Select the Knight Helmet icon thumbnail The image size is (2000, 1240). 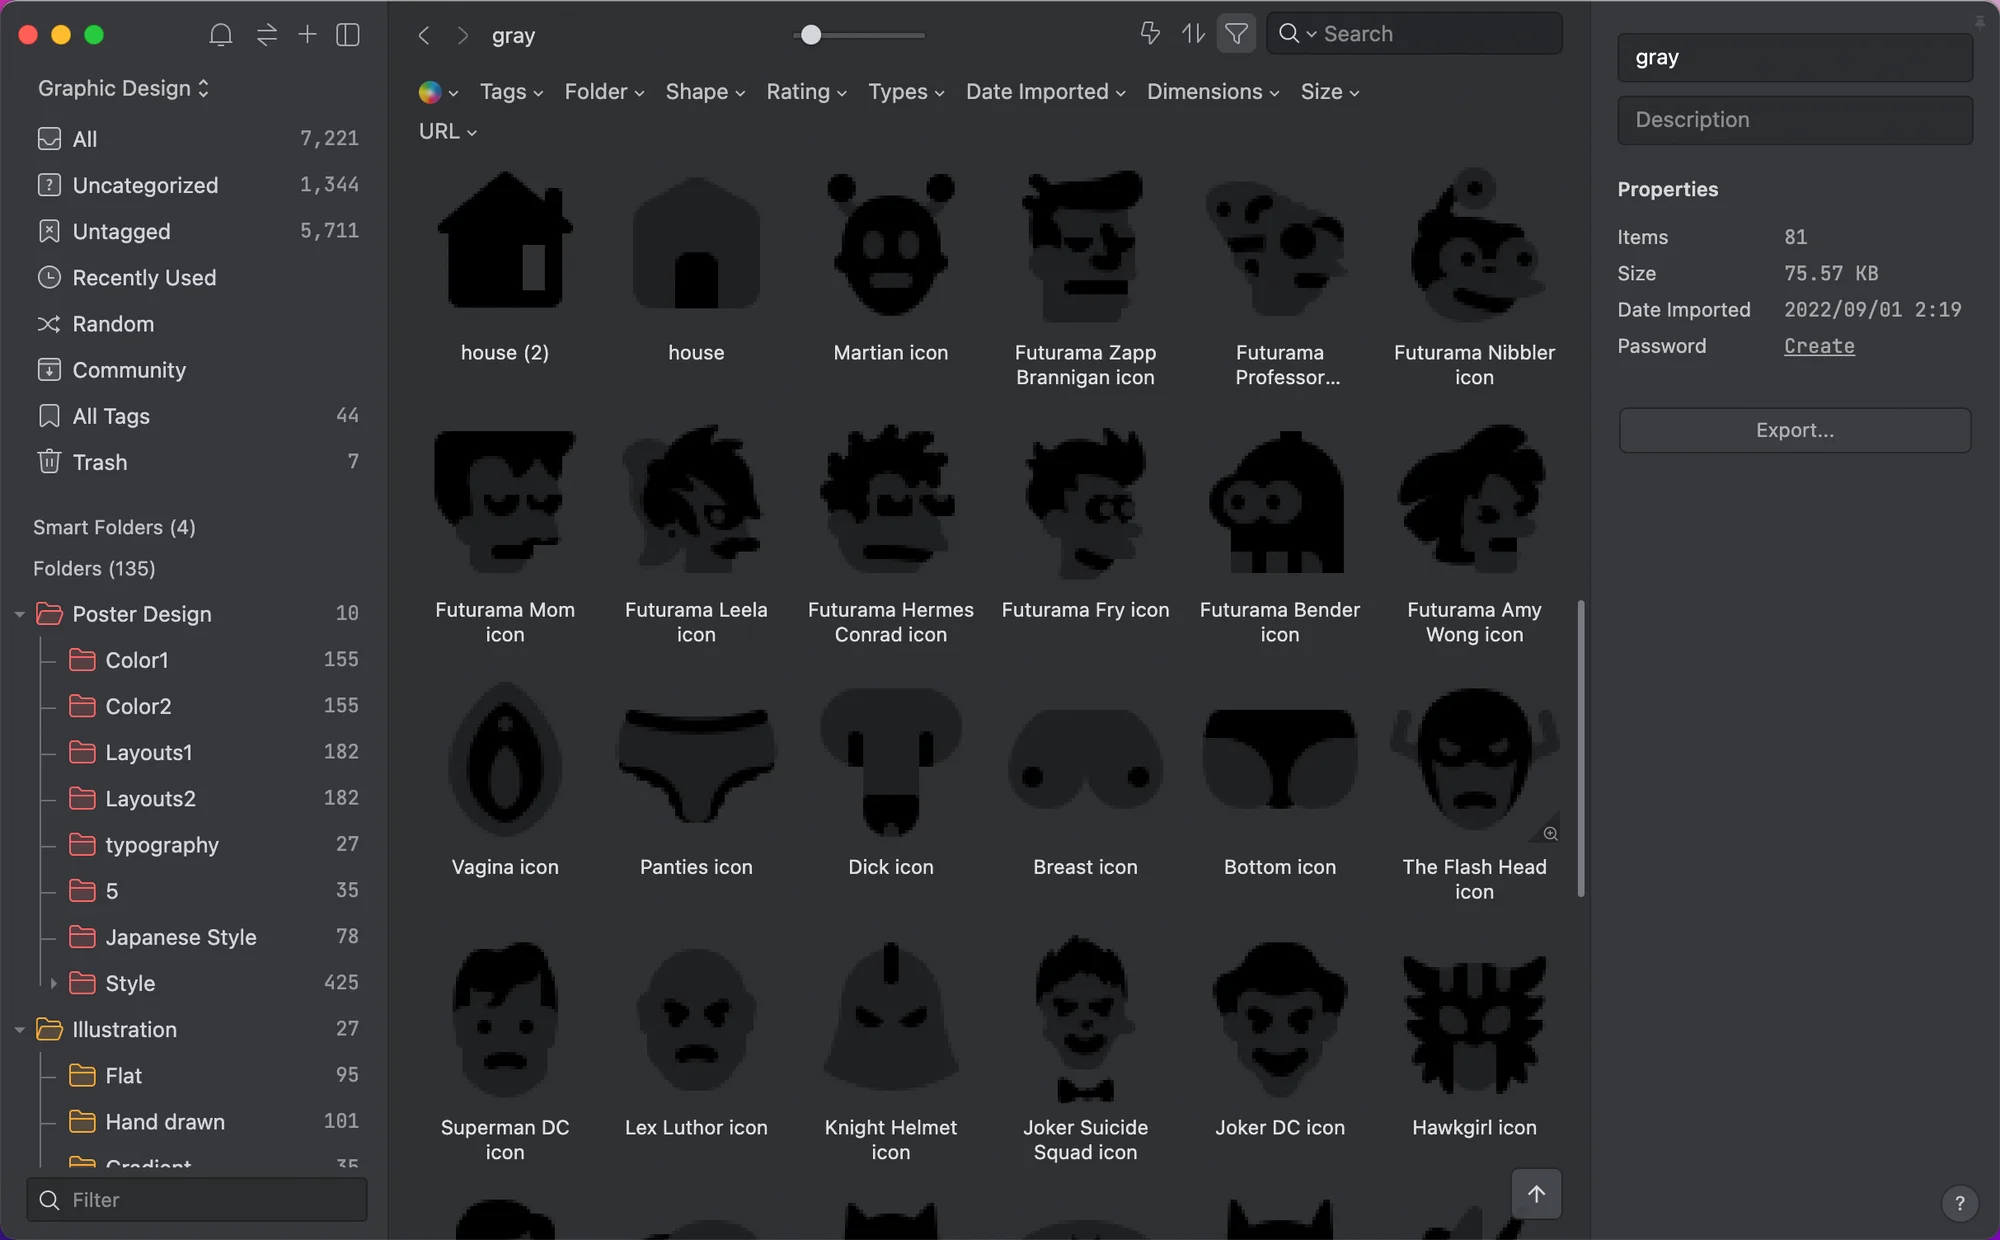coord(891,1018)
